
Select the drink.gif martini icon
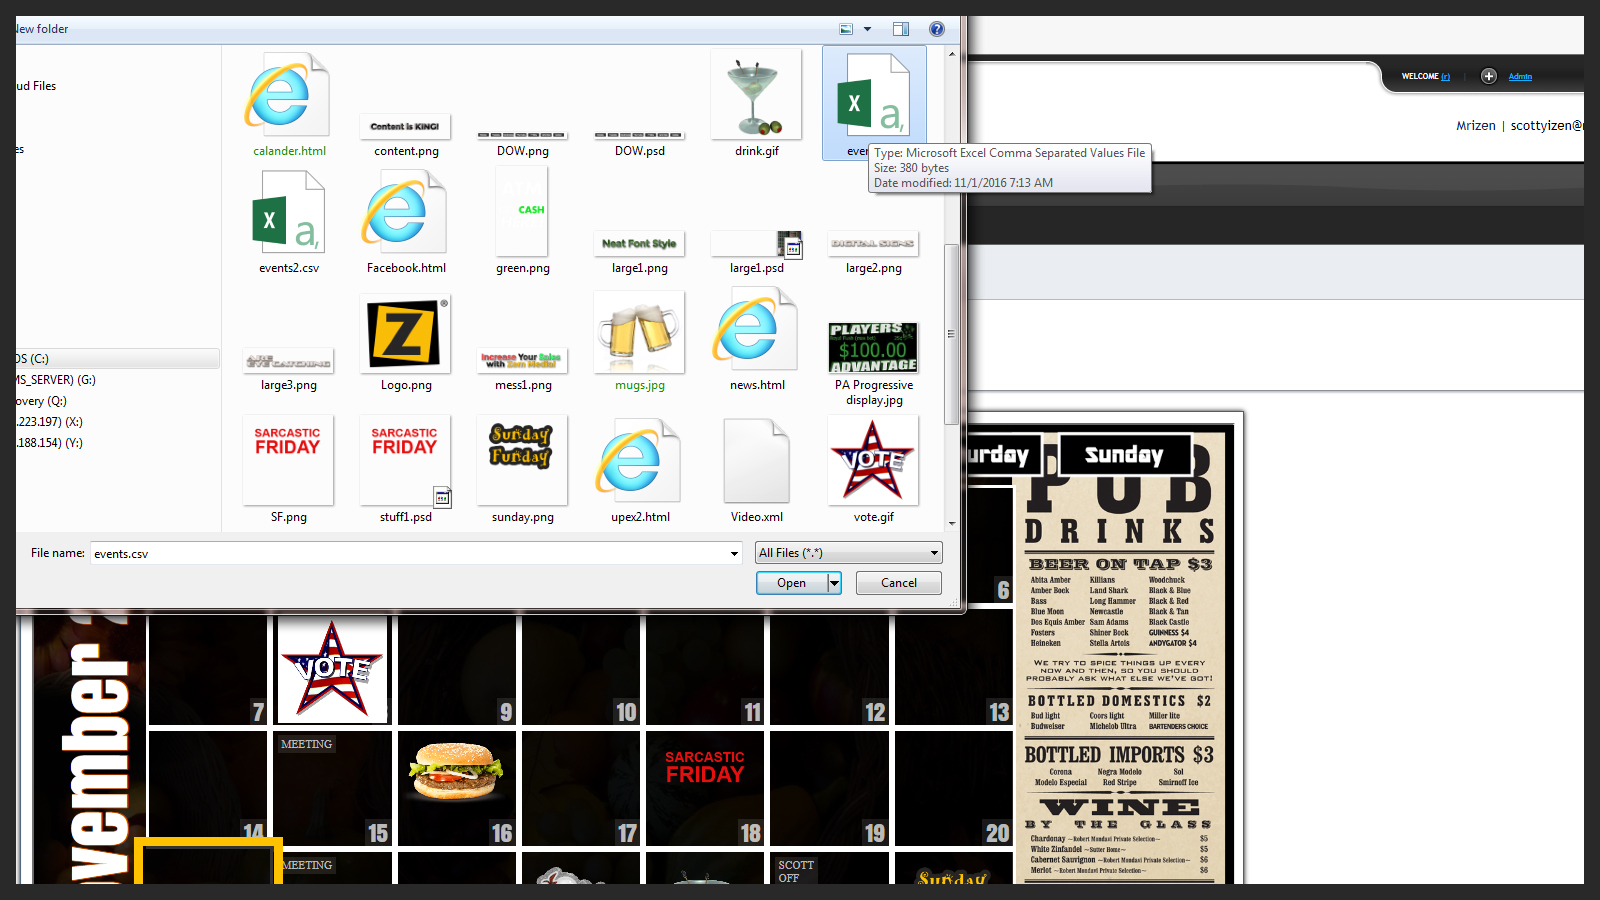756,95
